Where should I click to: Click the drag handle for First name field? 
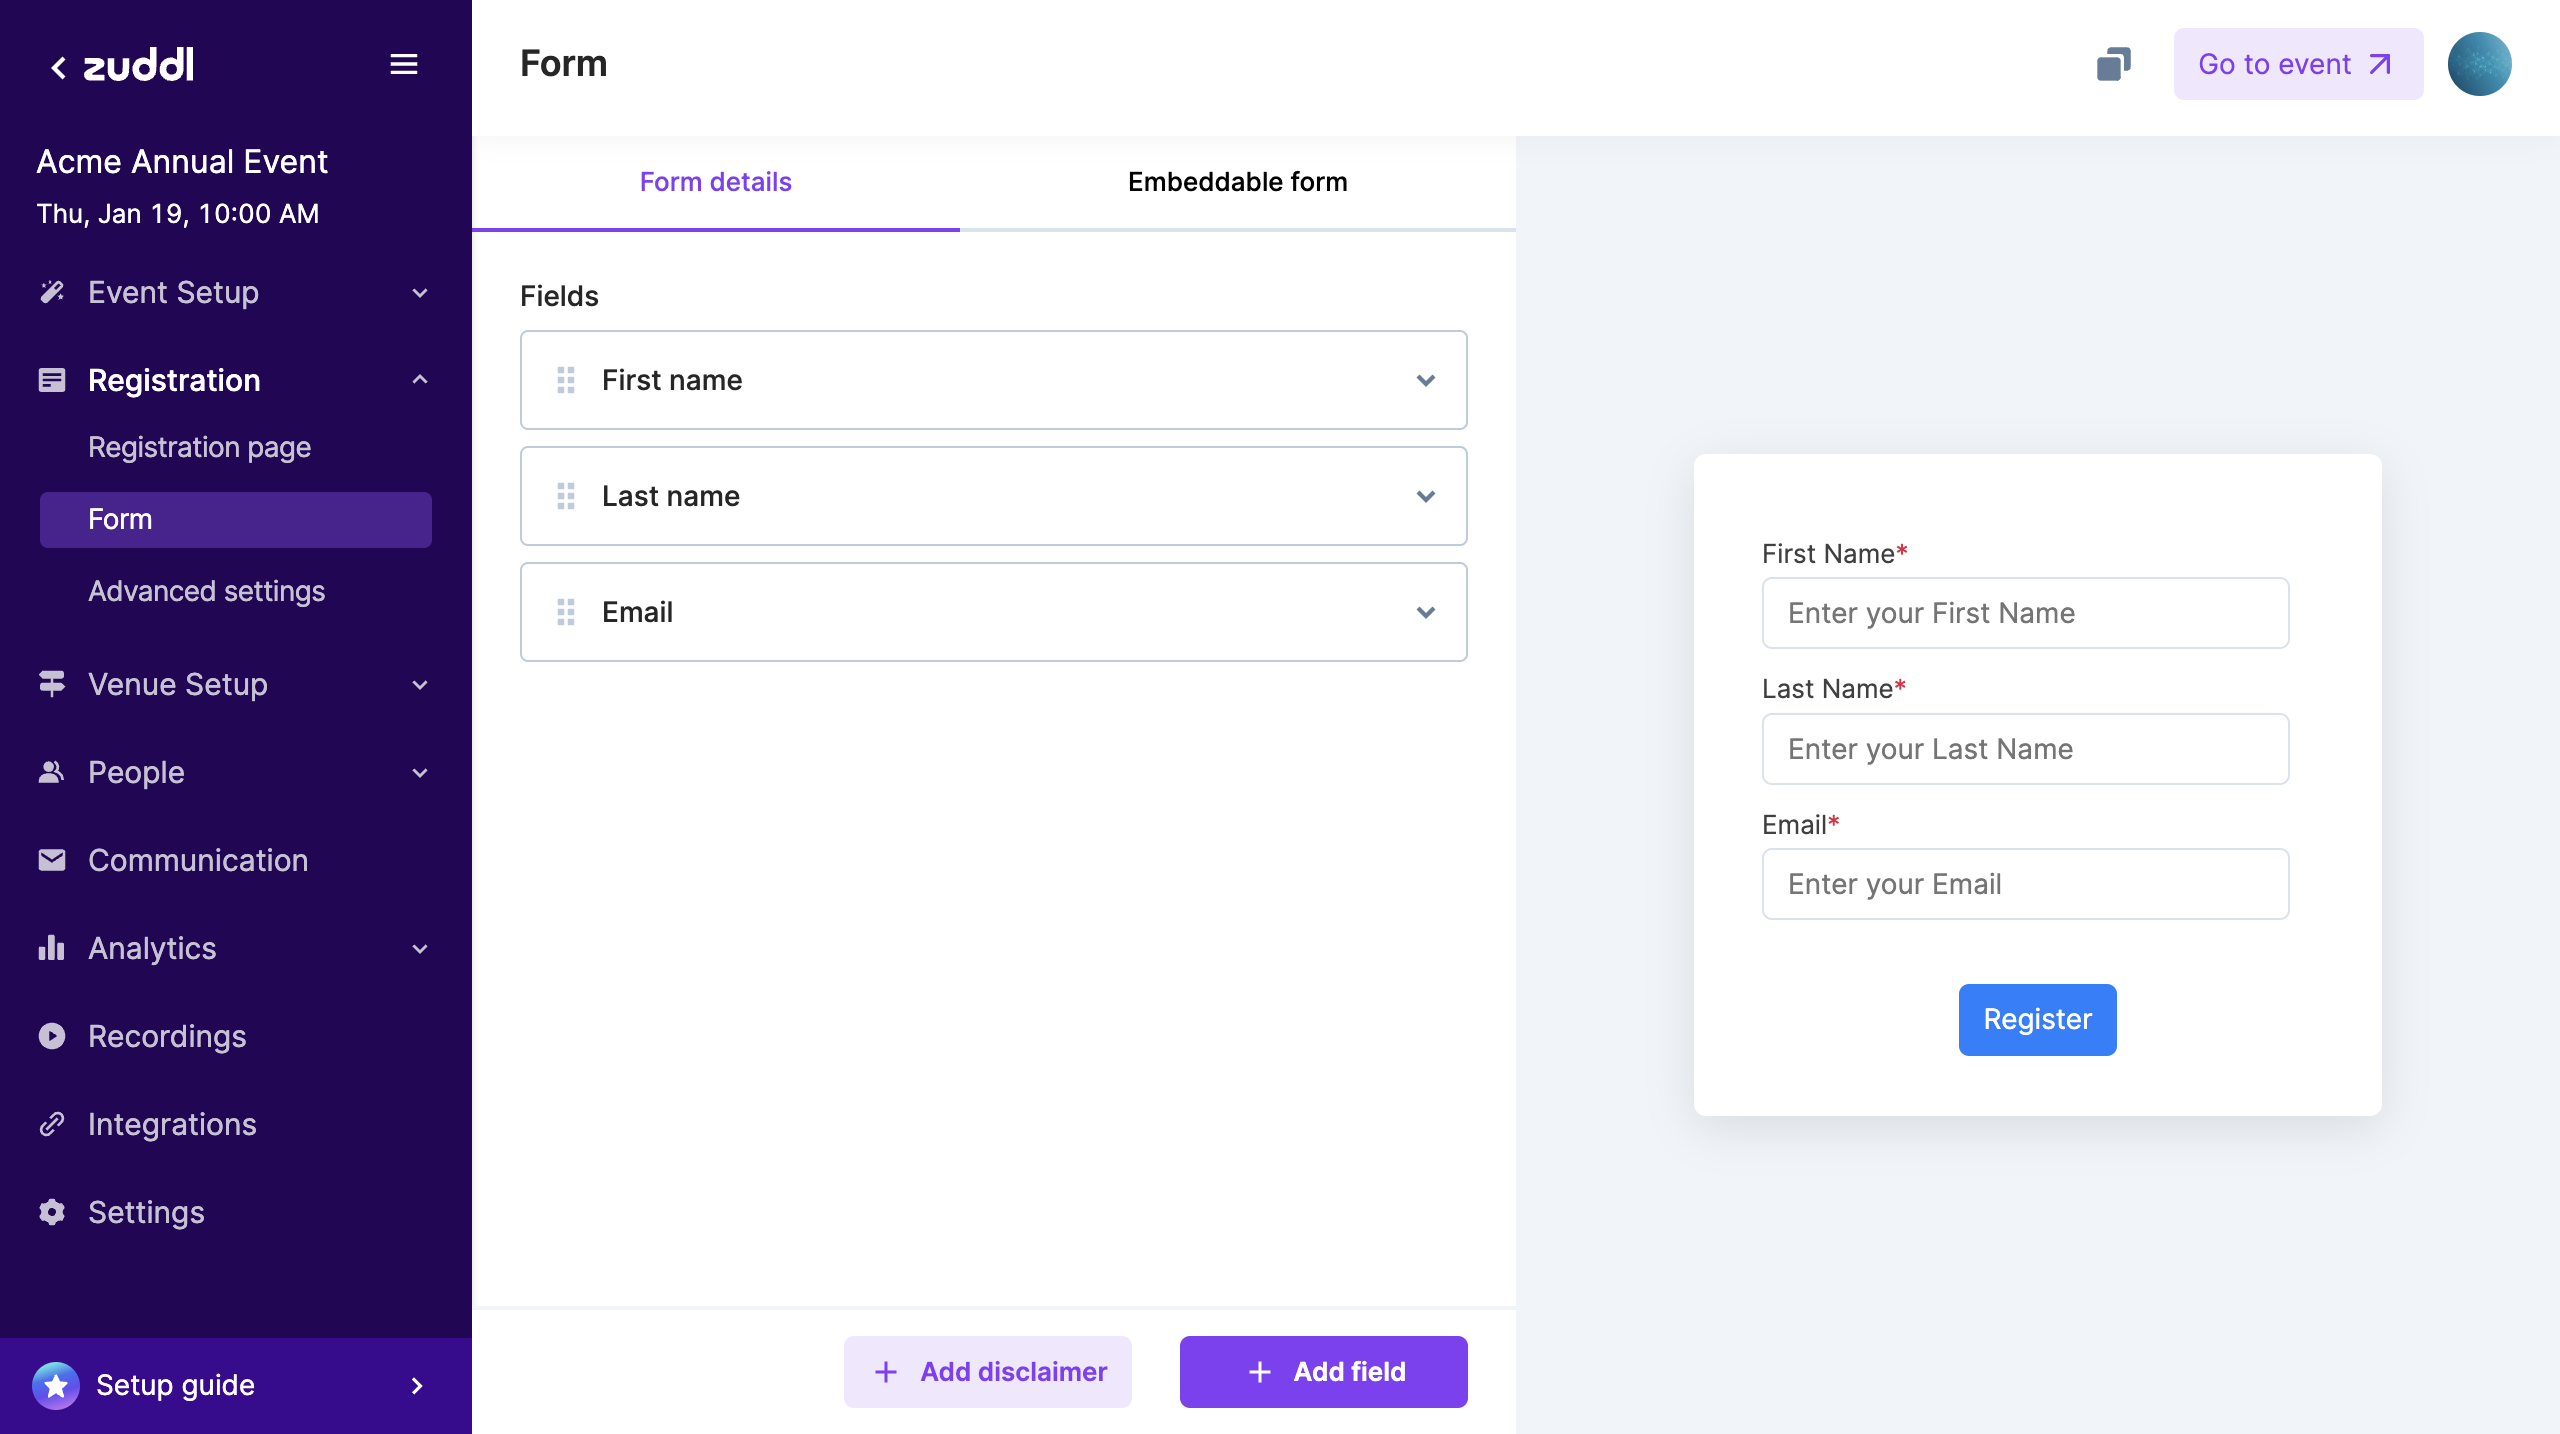[566, 380]
